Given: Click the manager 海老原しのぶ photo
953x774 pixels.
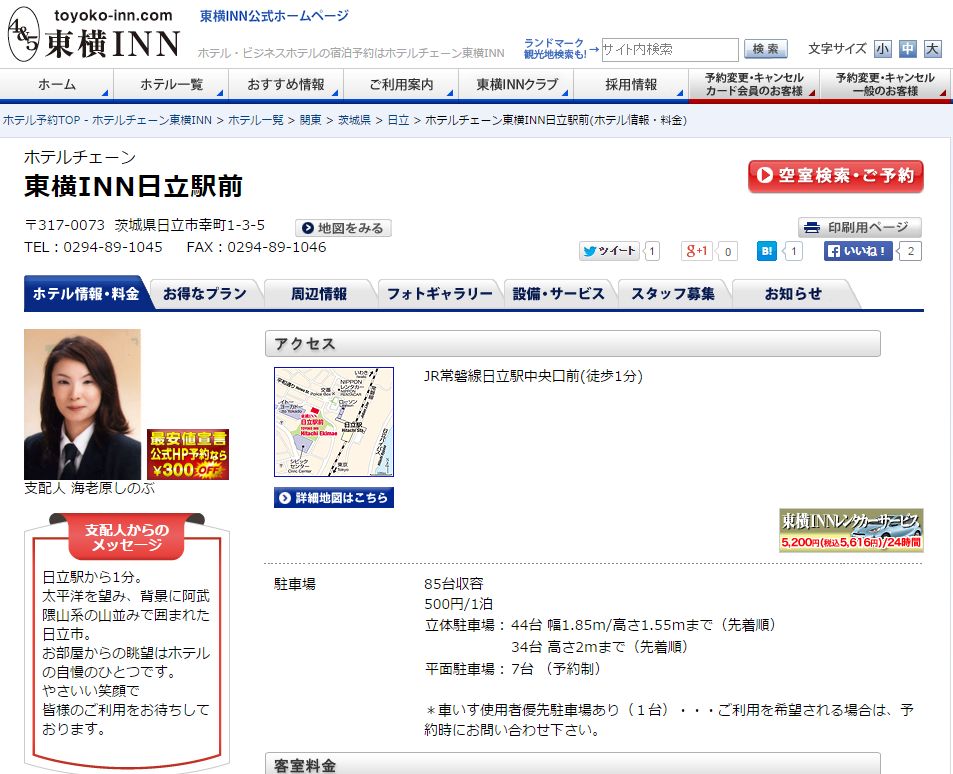Looking at the screenshot, I should pos(83,404).
